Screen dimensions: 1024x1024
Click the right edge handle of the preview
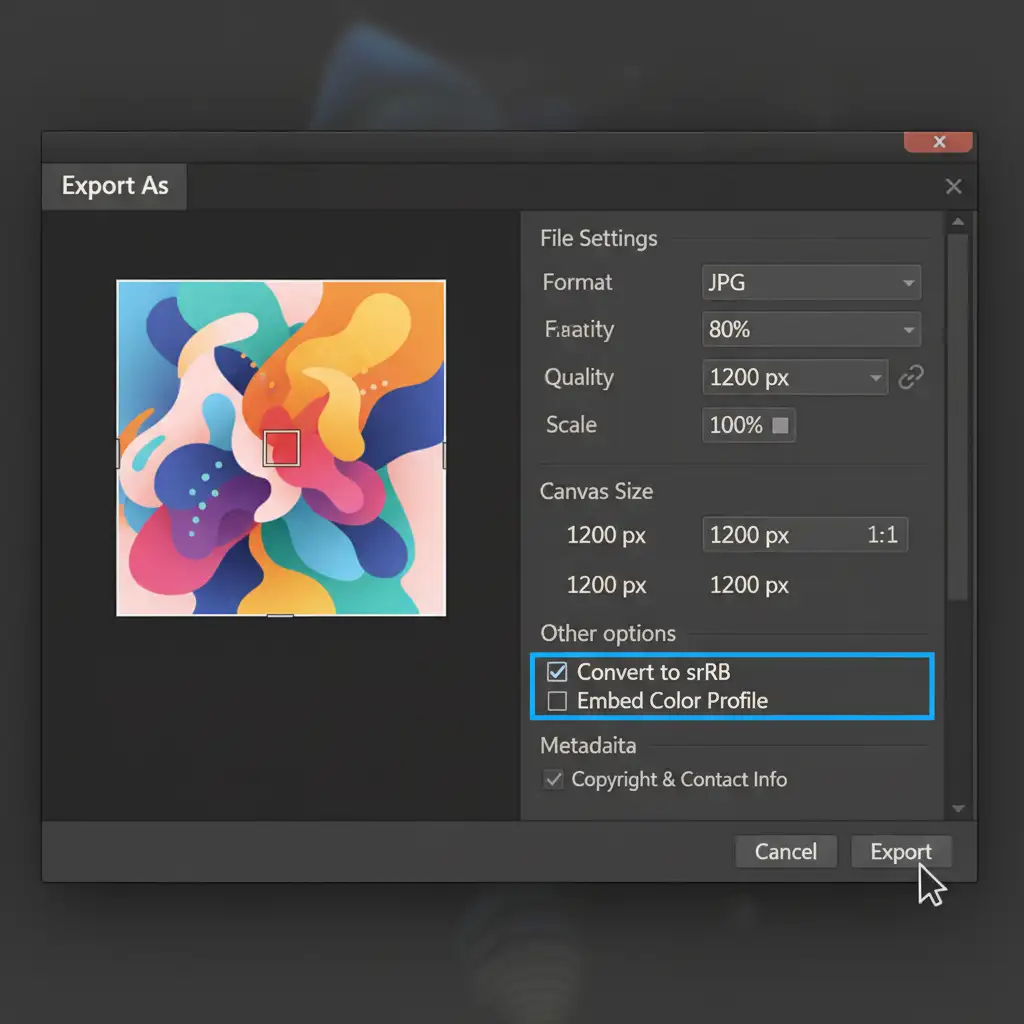pyautogui.click(x=445, y=455)
